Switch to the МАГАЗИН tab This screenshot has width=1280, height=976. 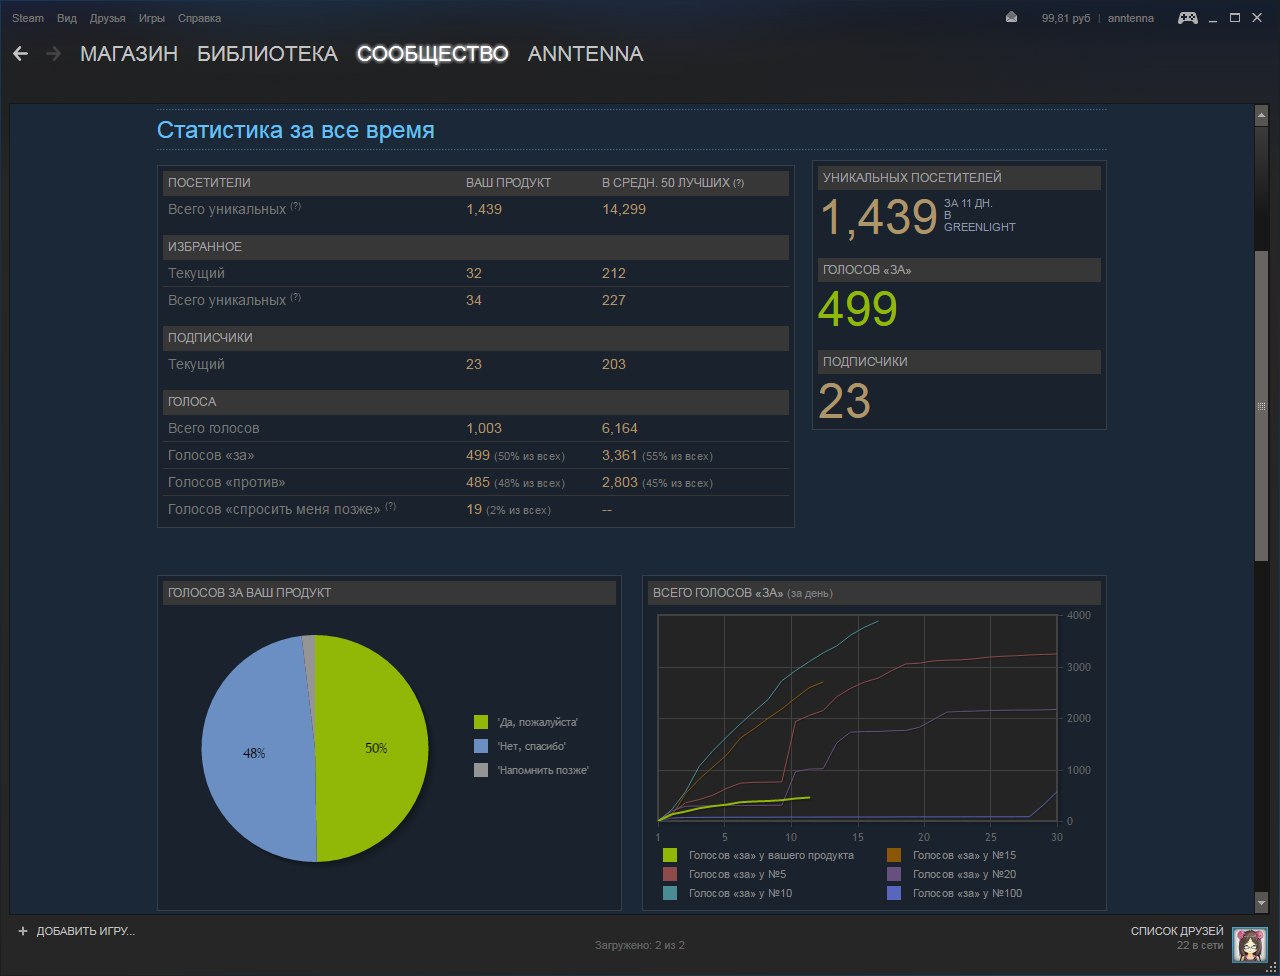tap(129, 54)
